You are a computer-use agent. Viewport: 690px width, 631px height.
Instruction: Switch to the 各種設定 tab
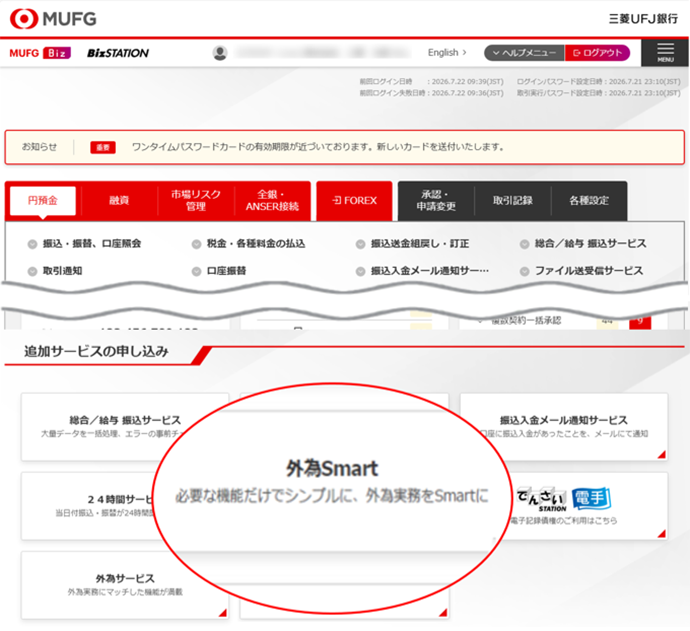tap(588, 201)
